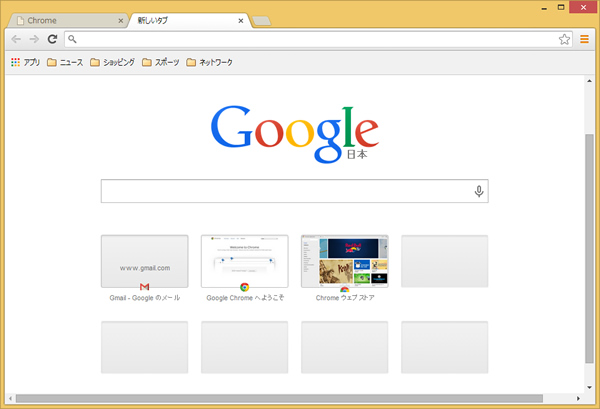600x409 pixels.
Task: Click the forward navigation arrow
Action: click(x=35, y=39)
